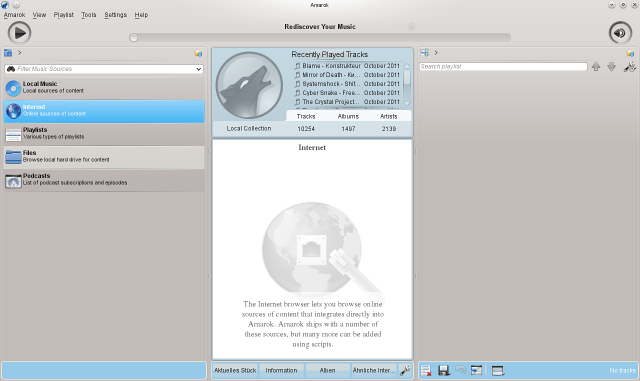The width and height of the screenshot is (640, 381).
Task: Click the Amarok wolf logo
Action: coord(249,85)
